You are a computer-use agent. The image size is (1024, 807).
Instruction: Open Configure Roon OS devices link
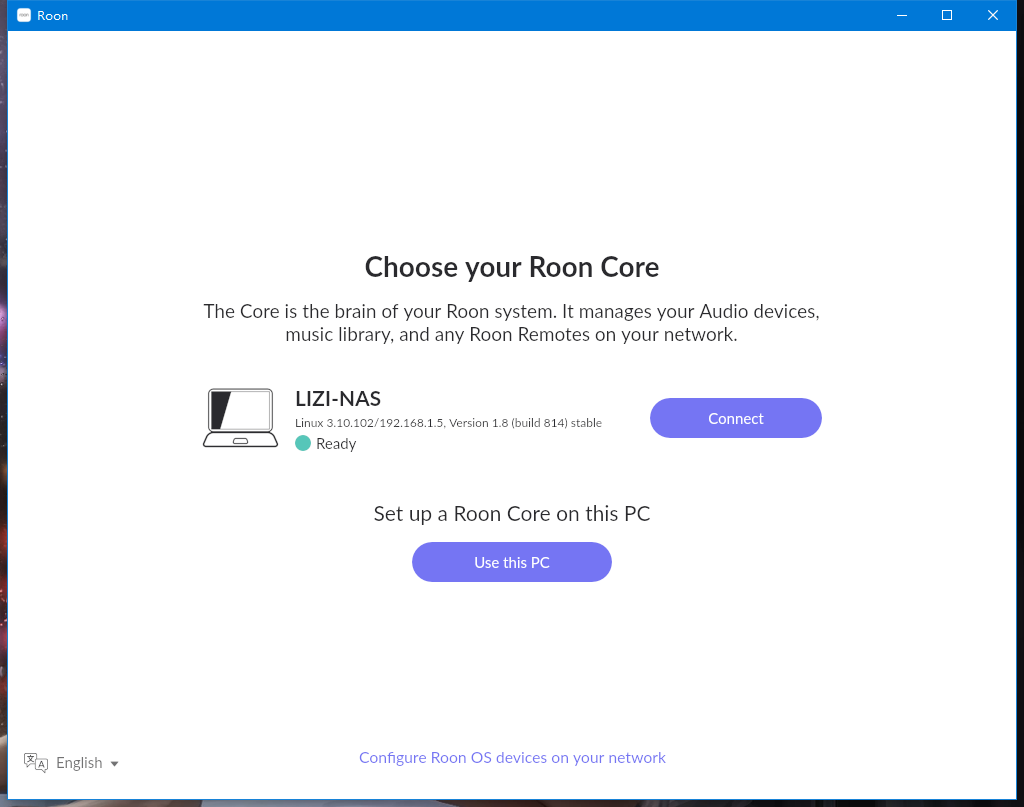click(x=512, y=757)
